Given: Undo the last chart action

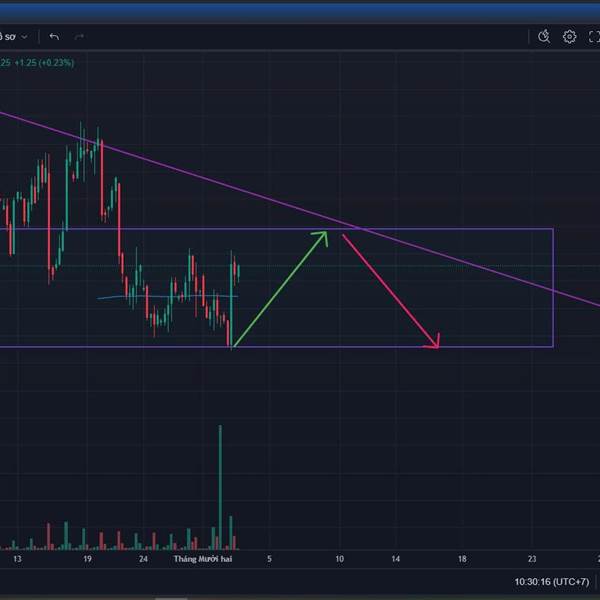Looking at the screenshot, I should (54, 37).
